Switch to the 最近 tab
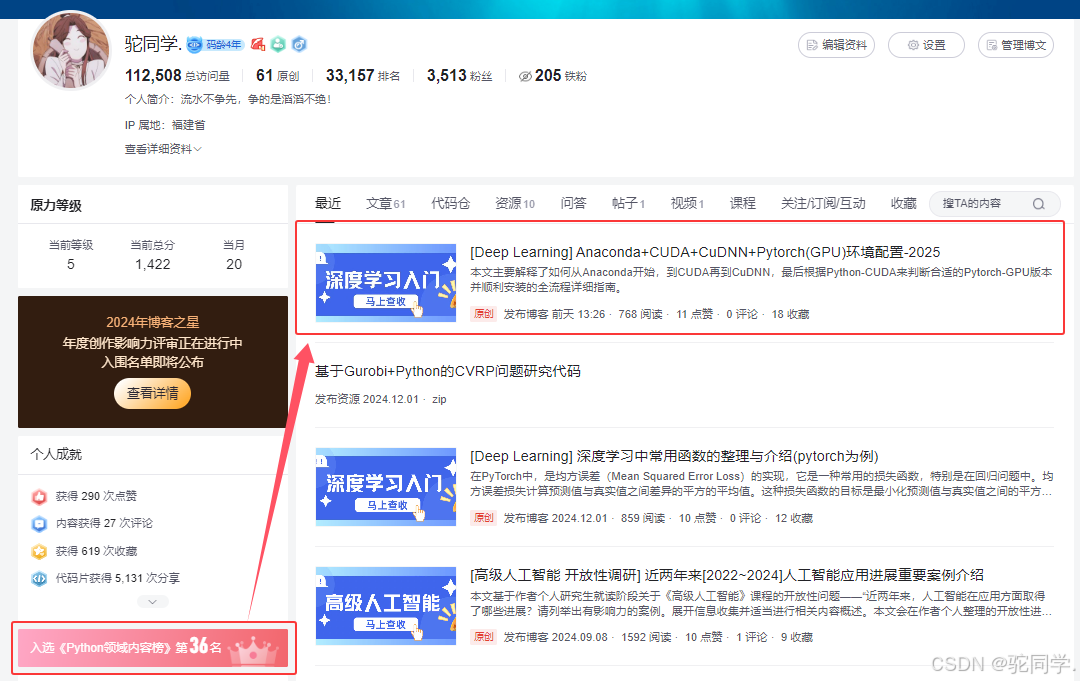 (x=328, y=203)
